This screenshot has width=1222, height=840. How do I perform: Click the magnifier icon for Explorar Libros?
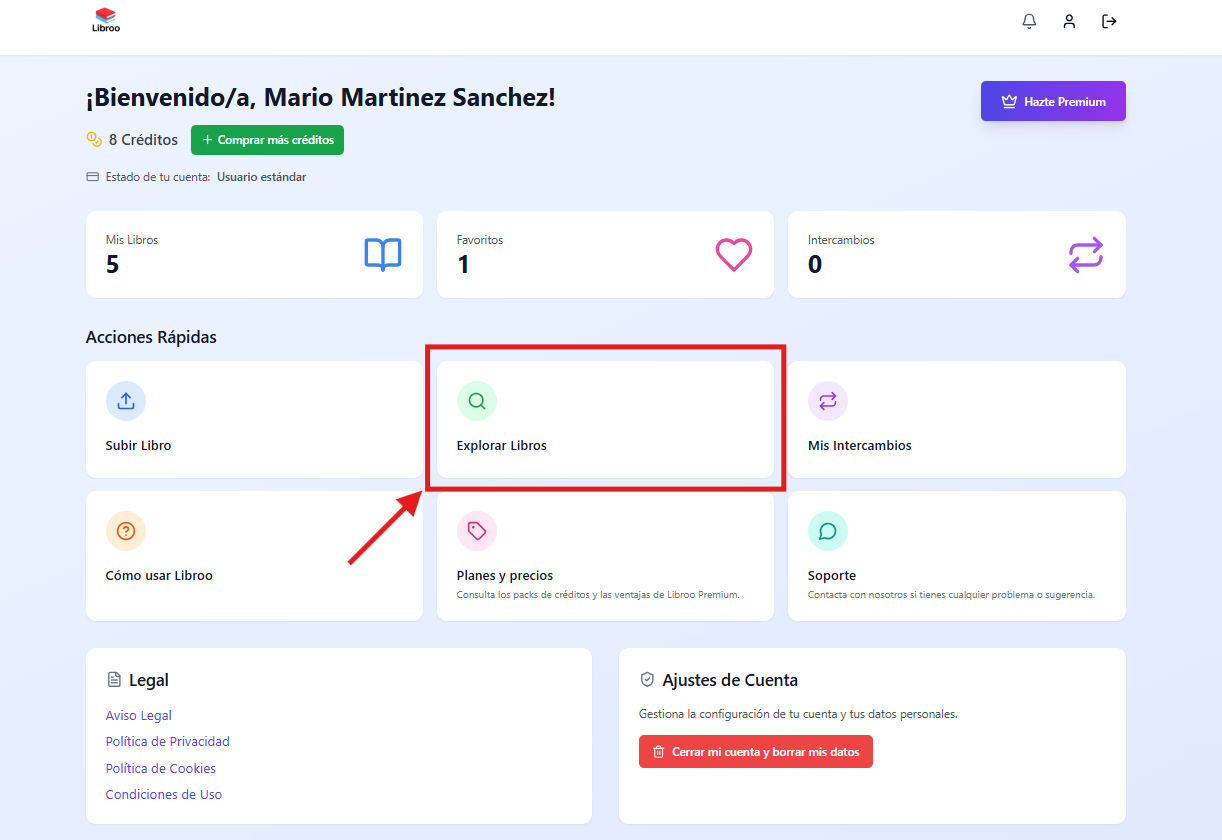[477, 401]
